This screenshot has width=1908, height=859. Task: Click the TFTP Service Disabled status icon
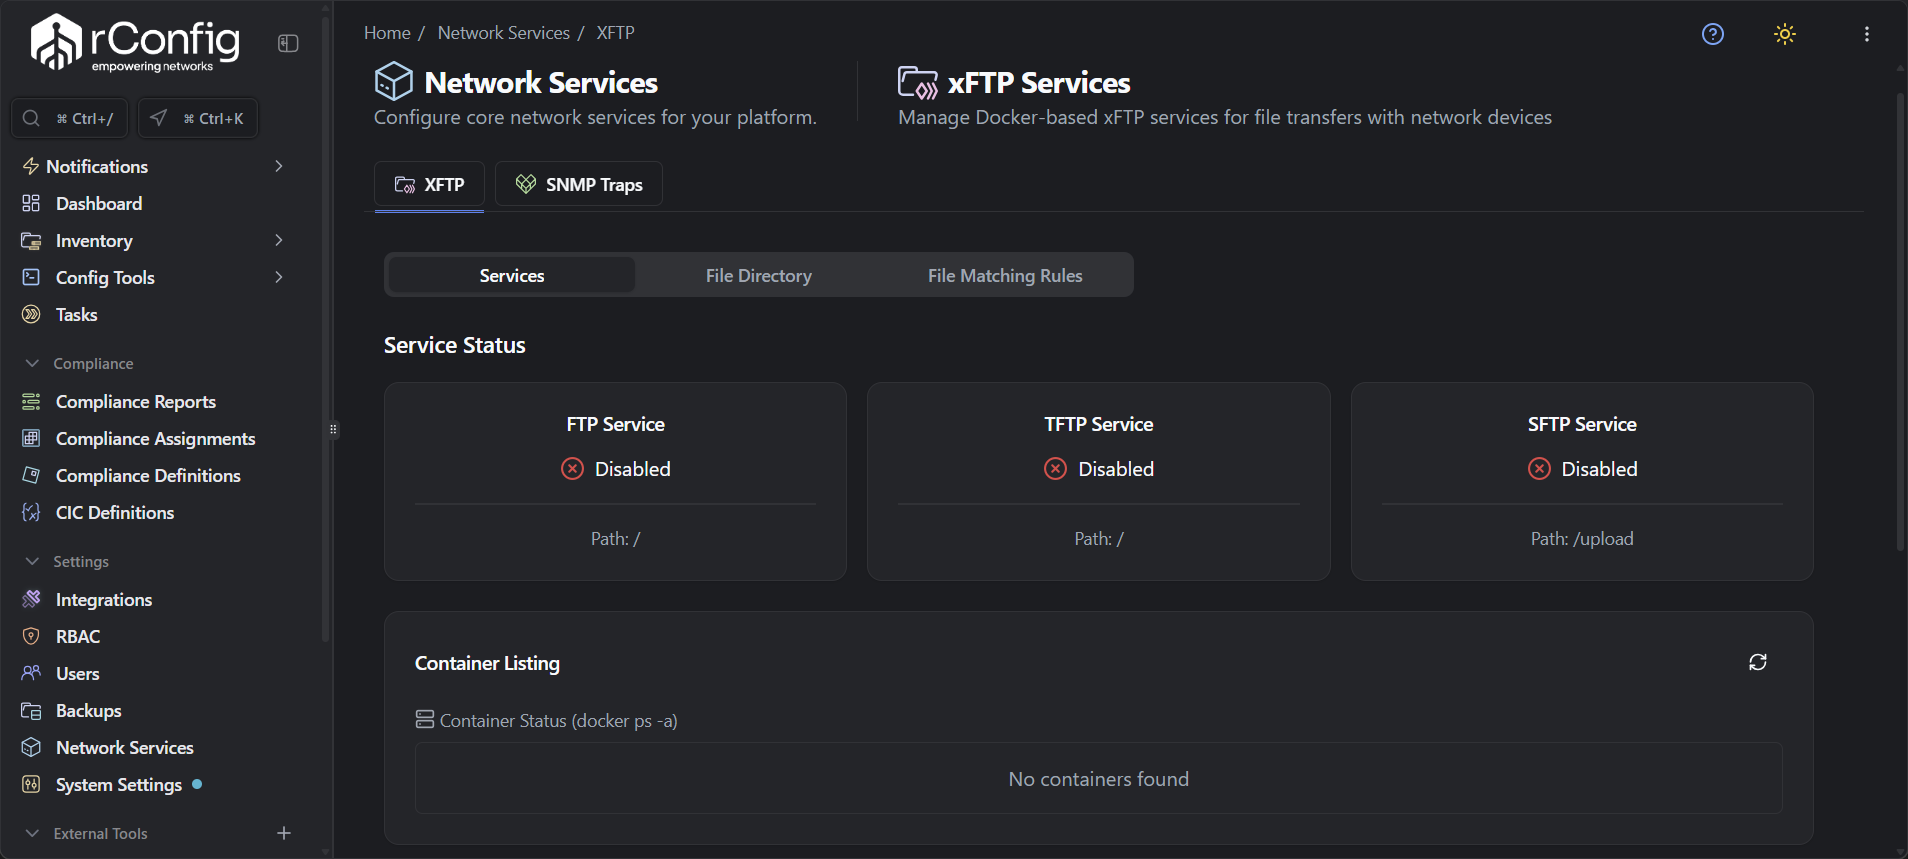(x=1055, y=469)
